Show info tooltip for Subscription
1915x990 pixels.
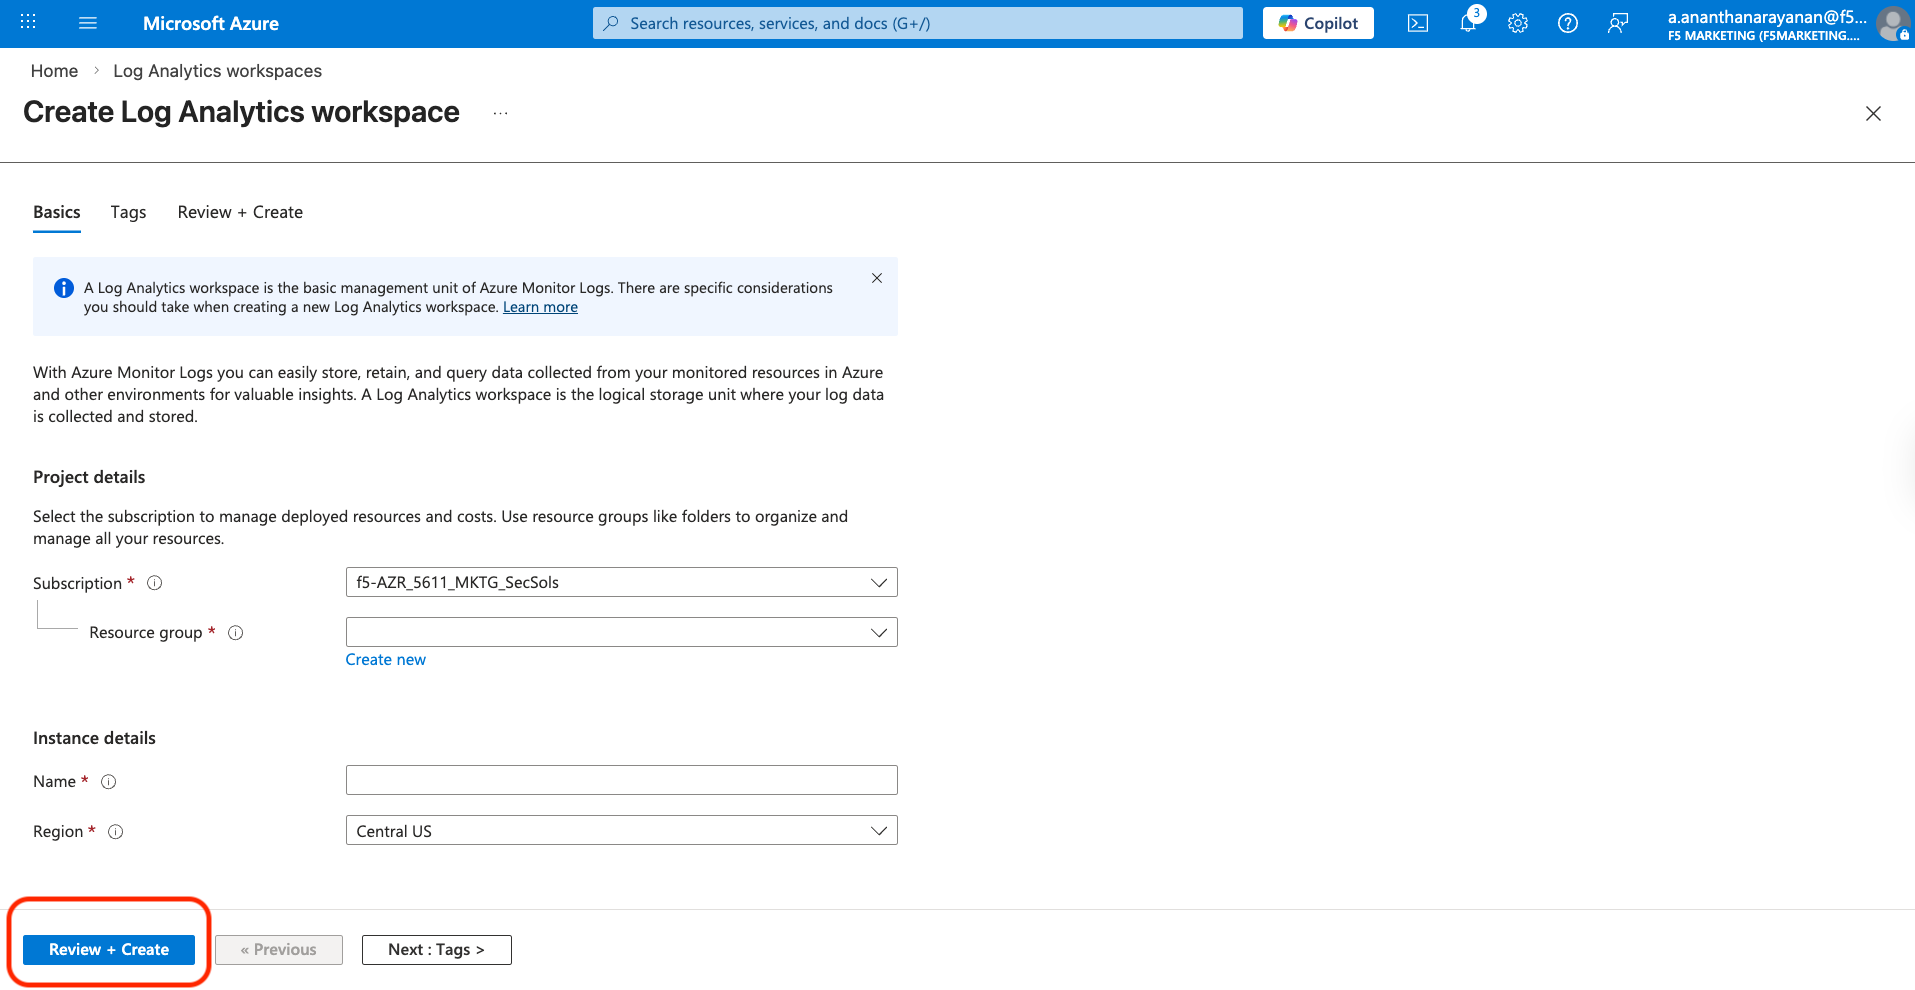(x=155, y=583)
